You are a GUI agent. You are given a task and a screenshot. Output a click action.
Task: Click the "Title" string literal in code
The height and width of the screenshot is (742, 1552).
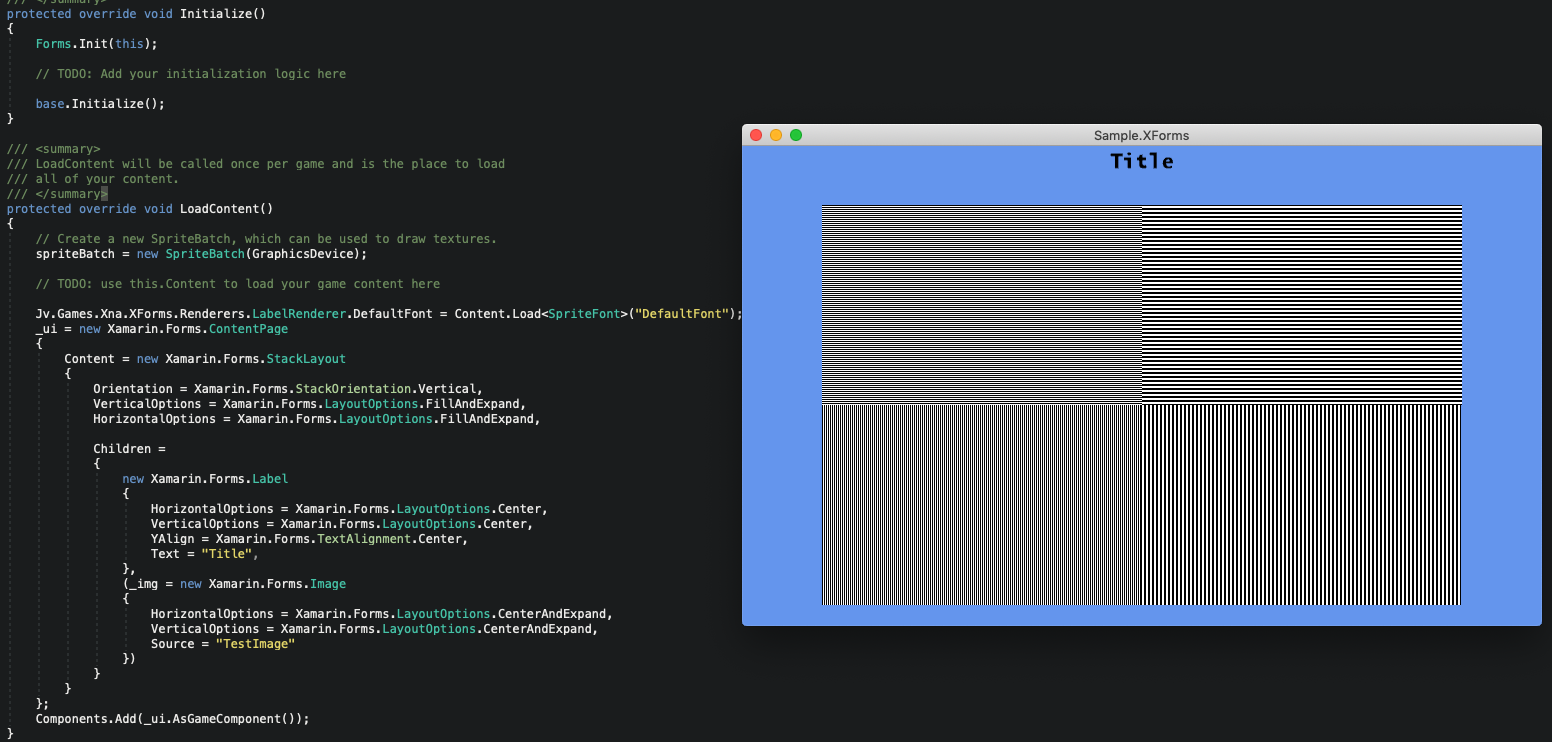pyautogui.click(x=226, y=554)
